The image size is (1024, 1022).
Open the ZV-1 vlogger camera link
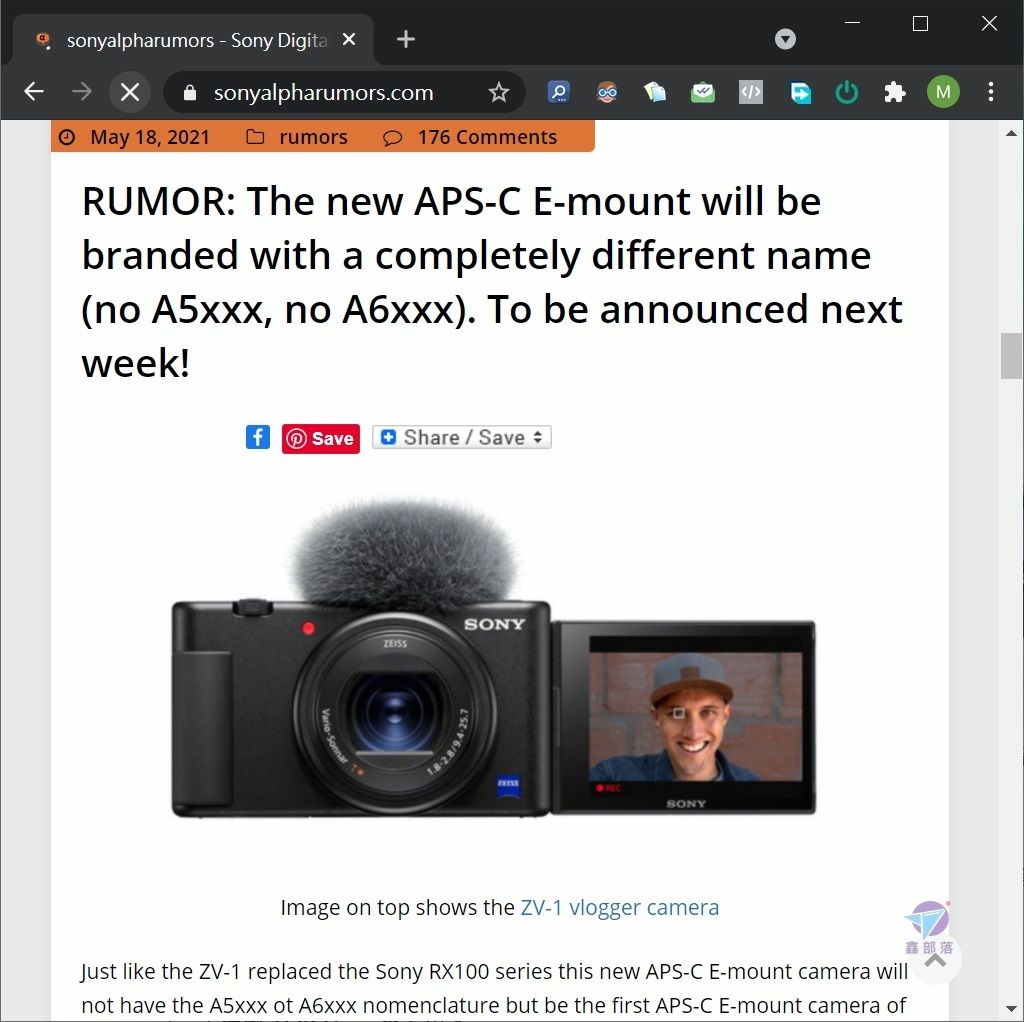[x=619, y=907]
